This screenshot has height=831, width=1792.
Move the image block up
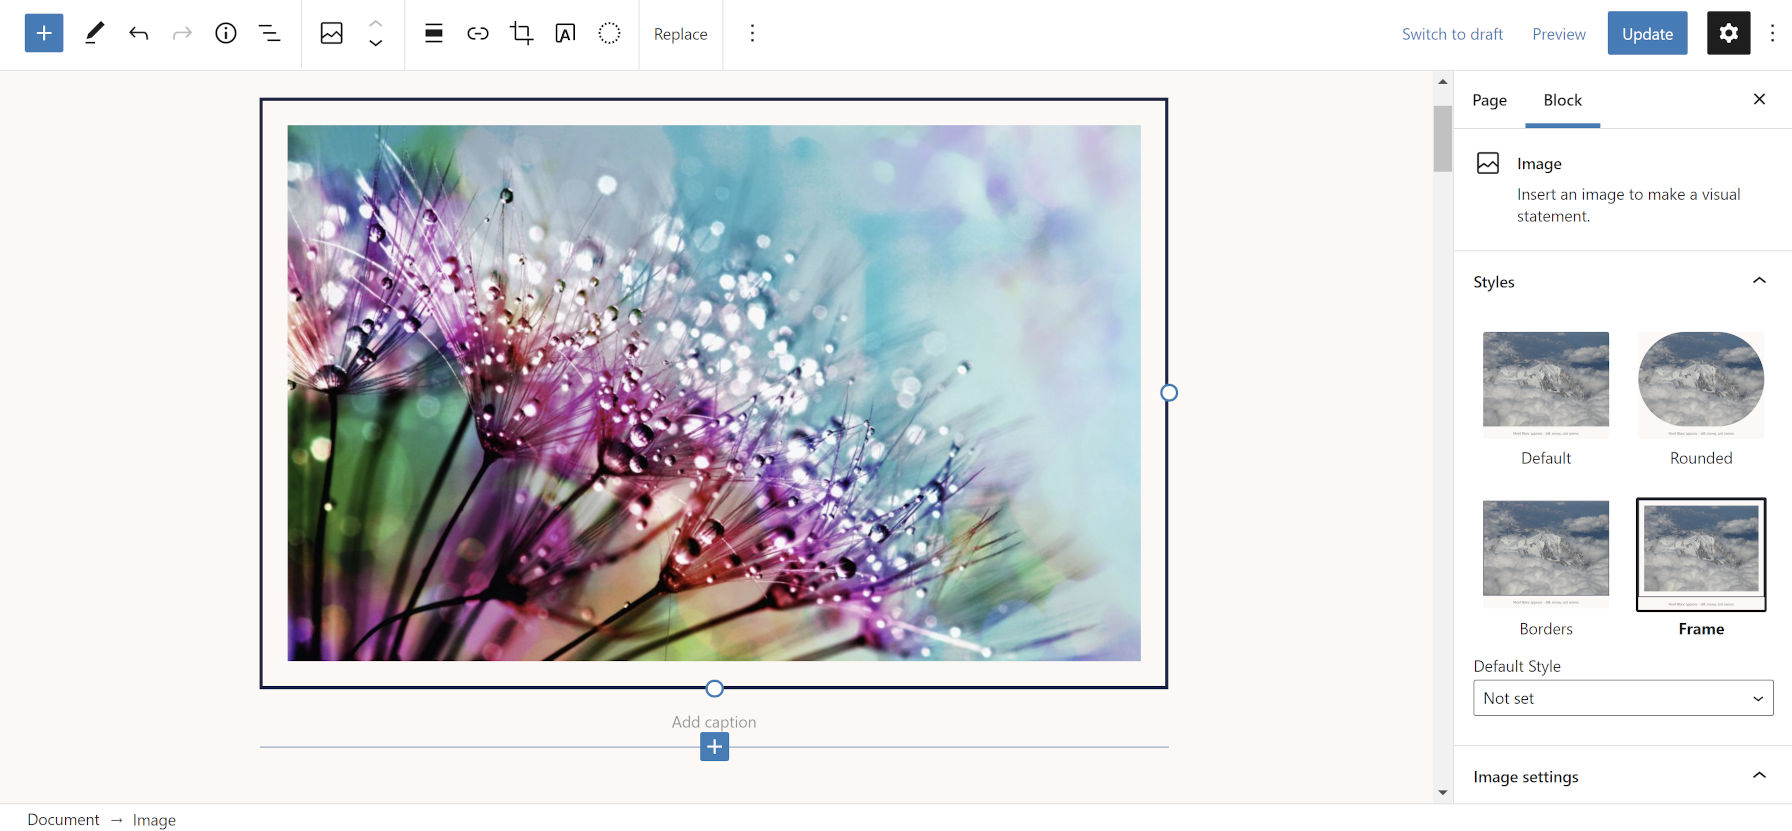[x=376, y=24]
